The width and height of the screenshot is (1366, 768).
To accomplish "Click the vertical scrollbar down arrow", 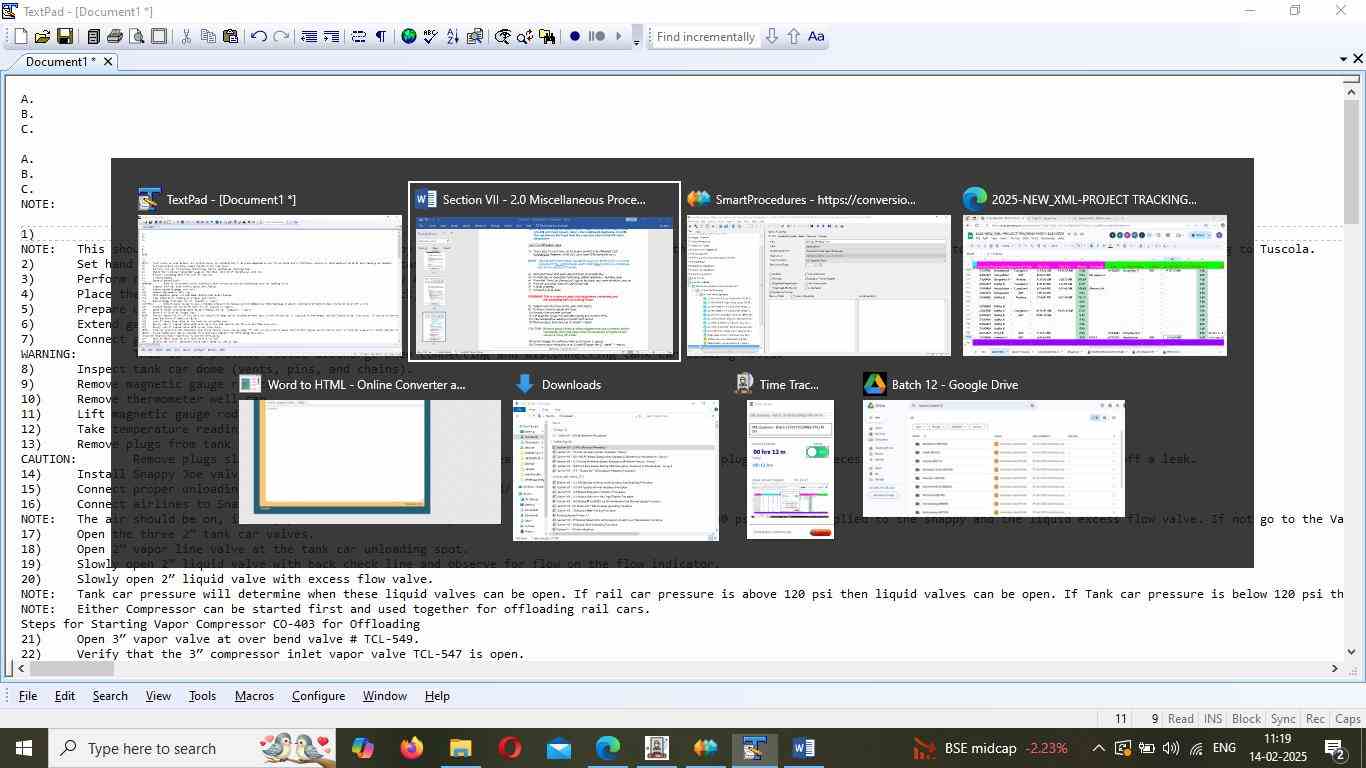I will pyautogui.click(x=1351, y=652).
